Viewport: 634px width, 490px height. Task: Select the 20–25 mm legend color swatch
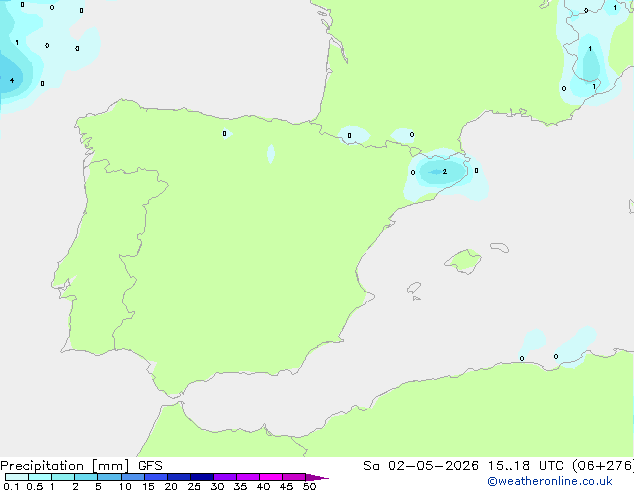(179, 477)
